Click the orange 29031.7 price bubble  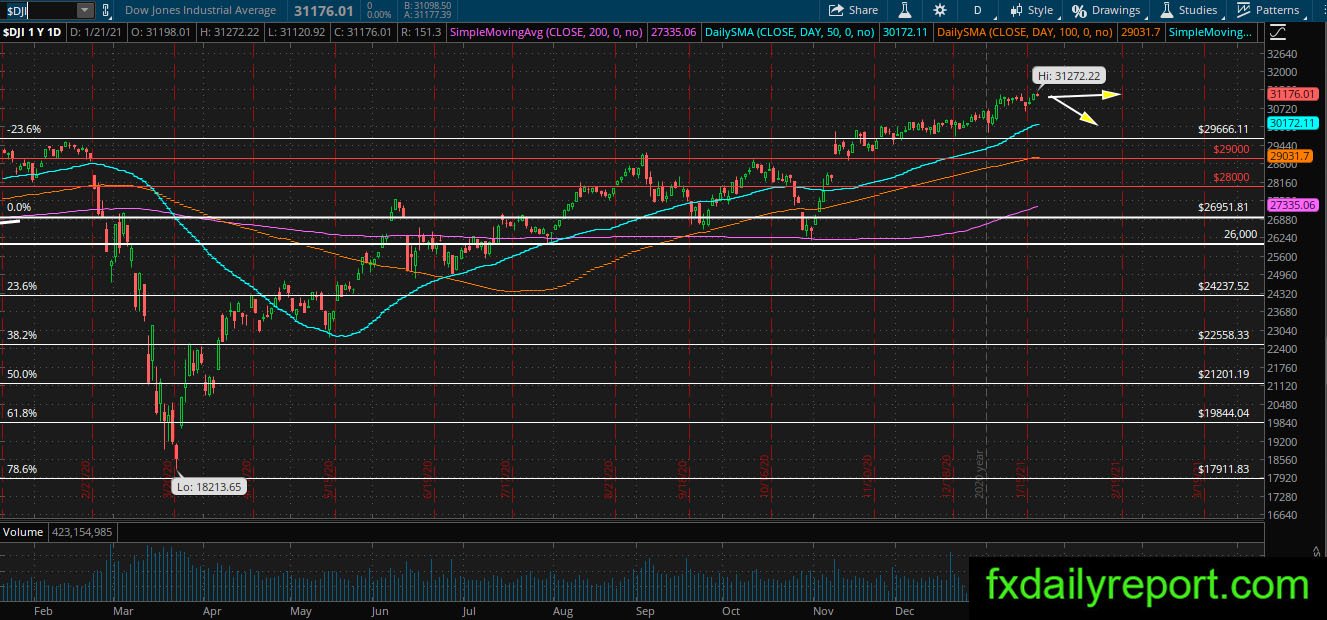[x=1288, y=156]
